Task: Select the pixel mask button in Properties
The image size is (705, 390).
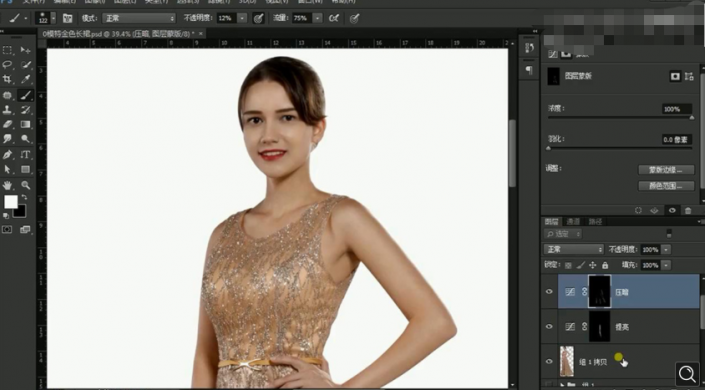Action: [675, 76]
